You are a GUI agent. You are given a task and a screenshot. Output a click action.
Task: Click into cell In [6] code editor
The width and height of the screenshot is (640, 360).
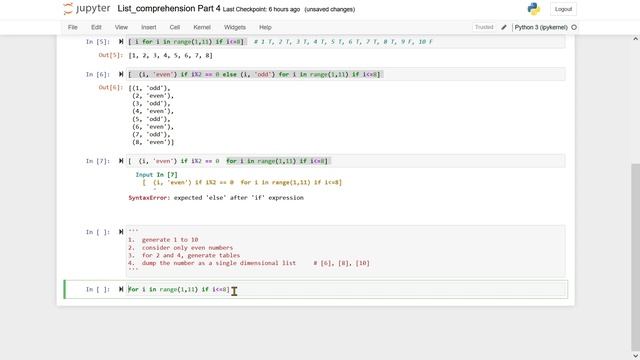tap(346, 74)
